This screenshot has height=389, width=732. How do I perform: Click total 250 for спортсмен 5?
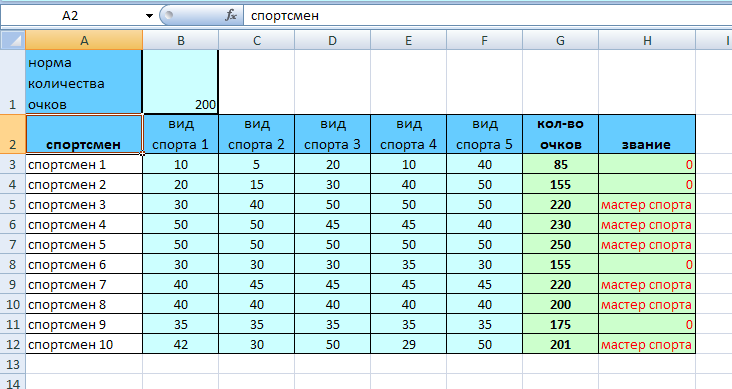point(560,244)
